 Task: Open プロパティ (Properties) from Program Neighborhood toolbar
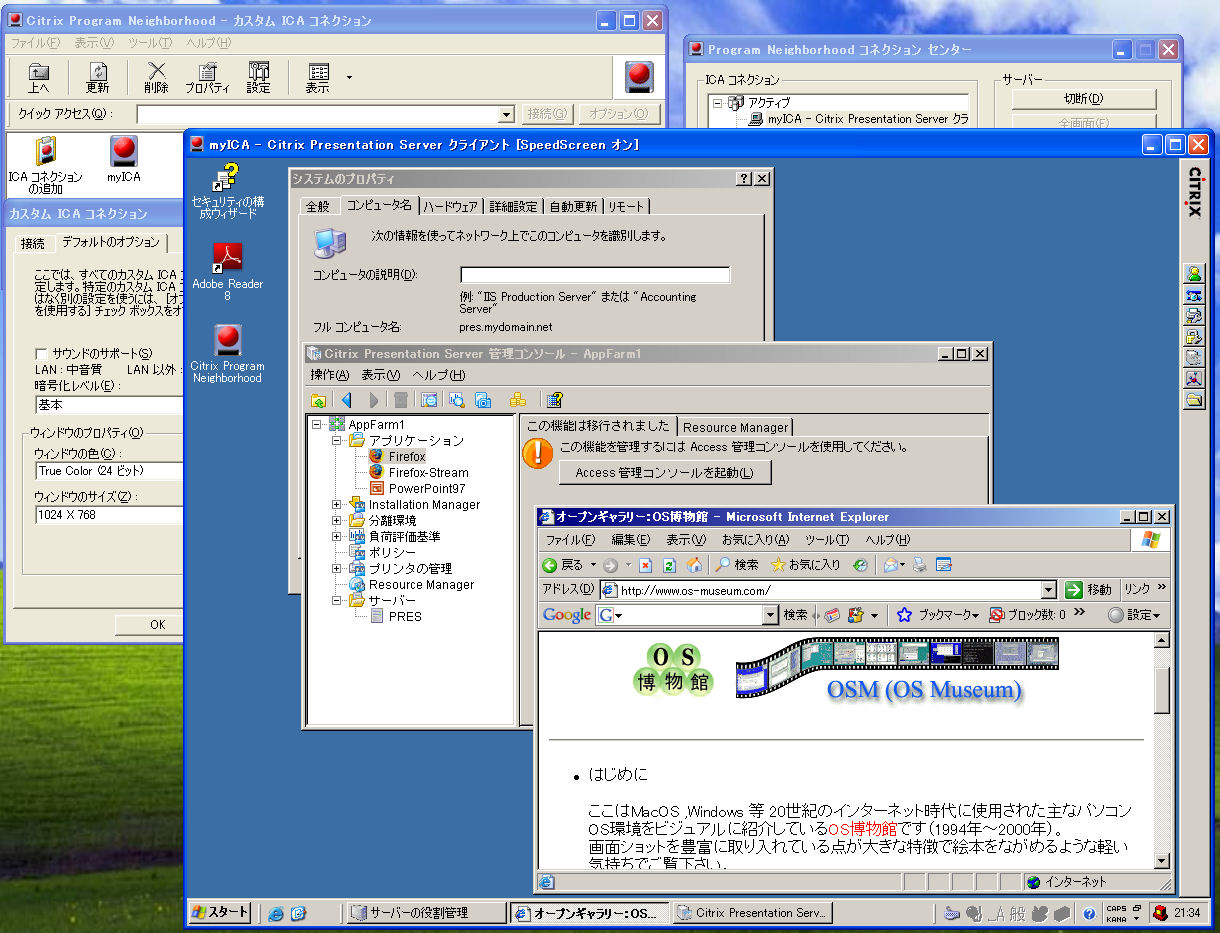(207, 78)
